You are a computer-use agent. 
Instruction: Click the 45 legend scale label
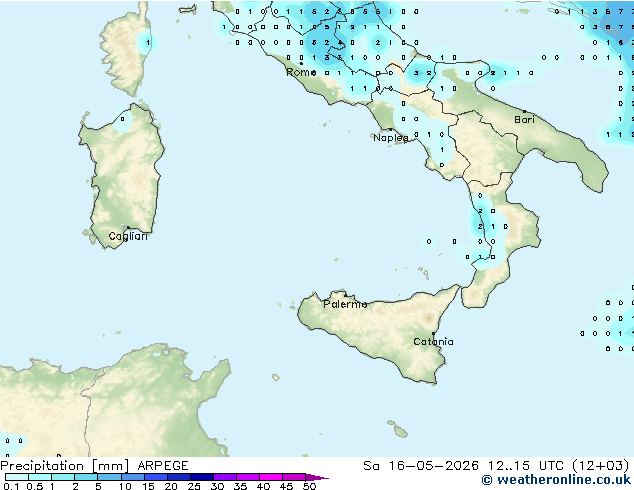point(286,486)
